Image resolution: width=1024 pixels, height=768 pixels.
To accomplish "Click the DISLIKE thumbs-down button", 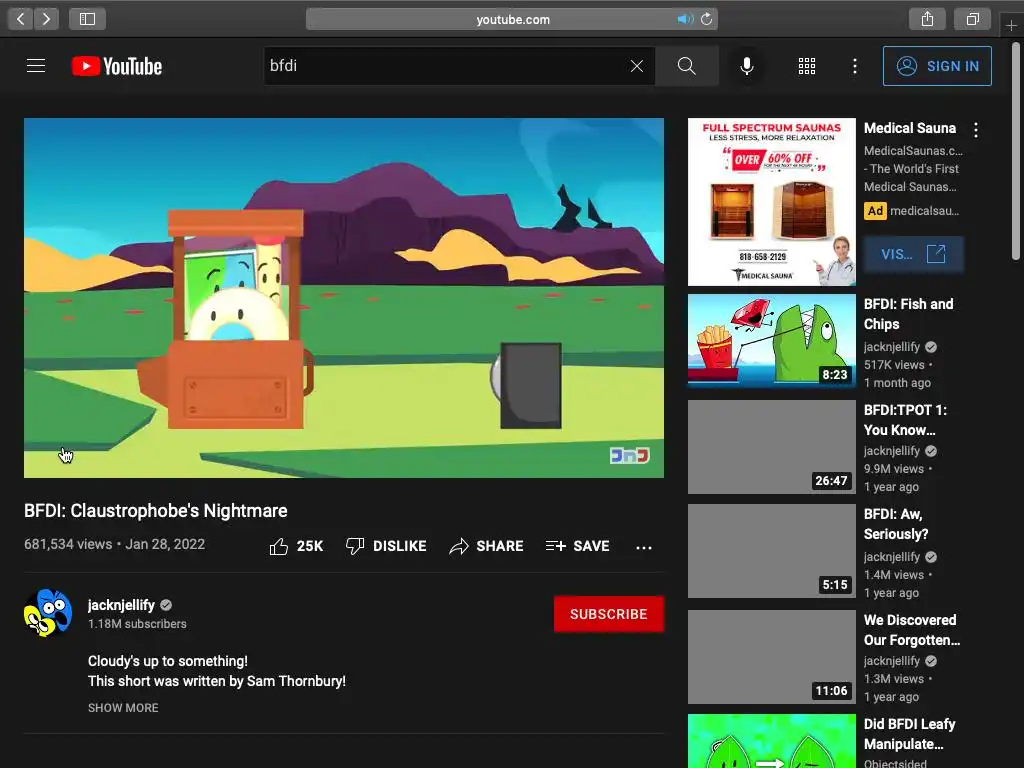I will click(386, 546).
